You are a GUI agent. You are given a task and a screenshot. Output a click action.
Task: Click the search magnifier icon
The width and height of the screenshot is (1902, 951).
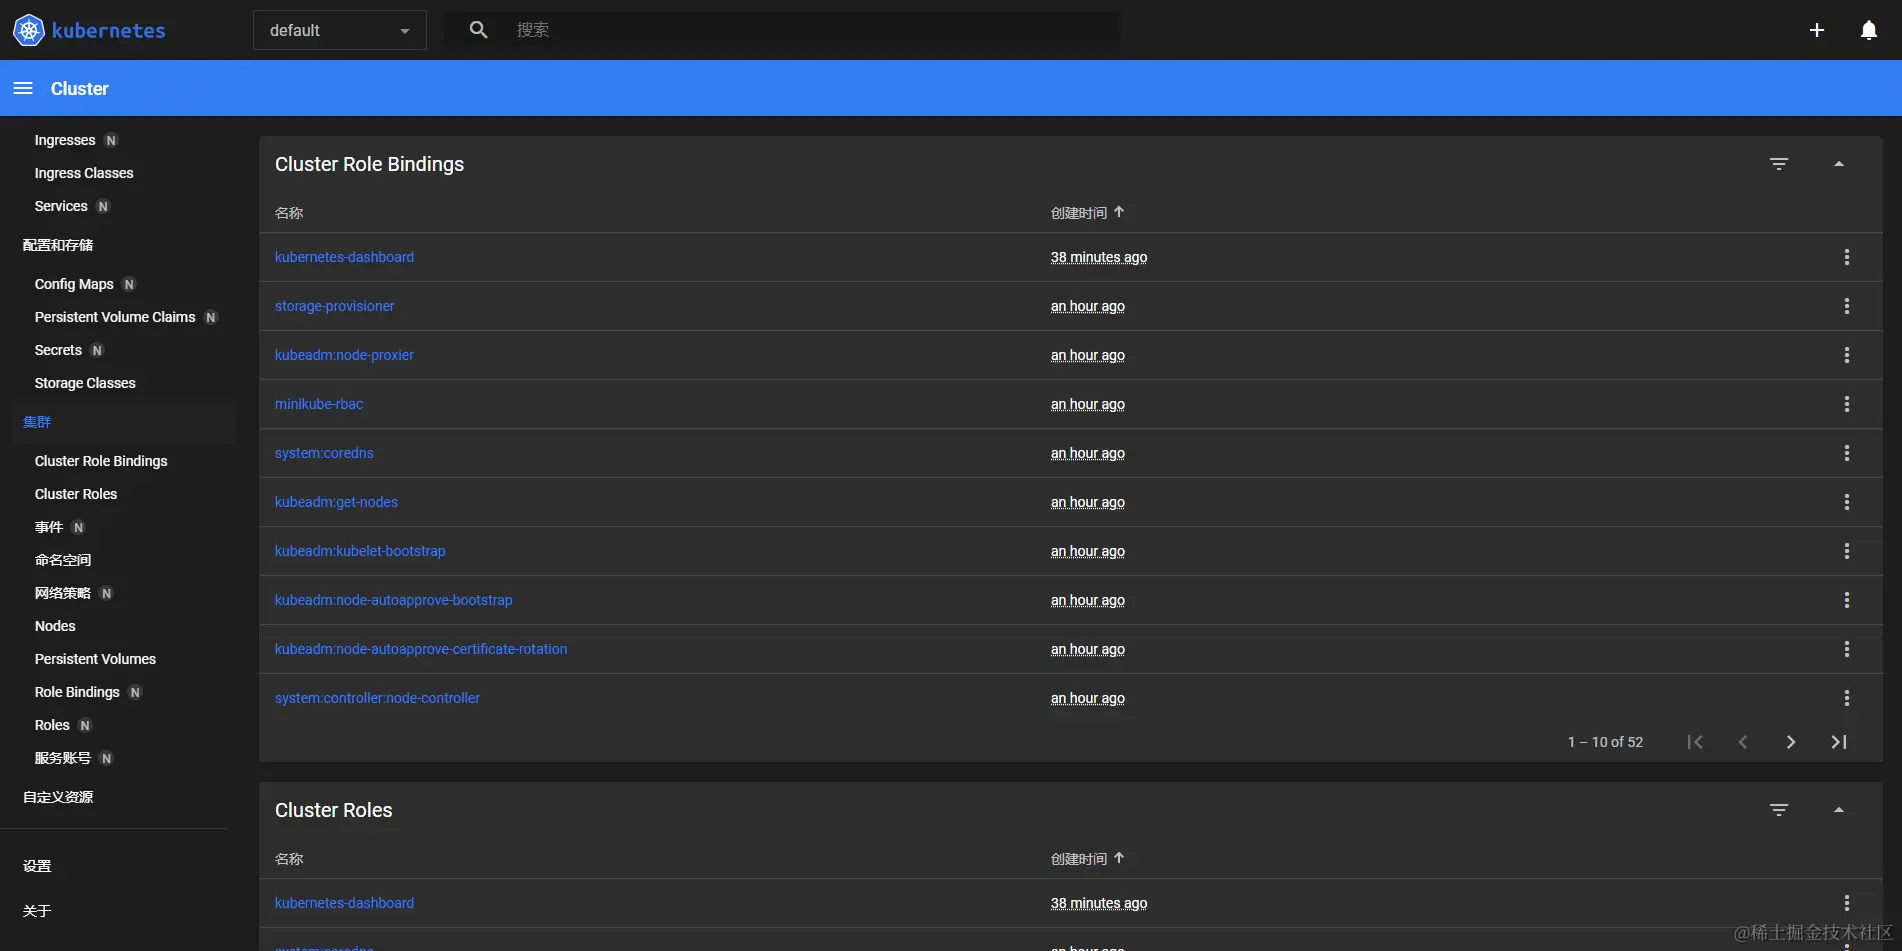[479, 30]
